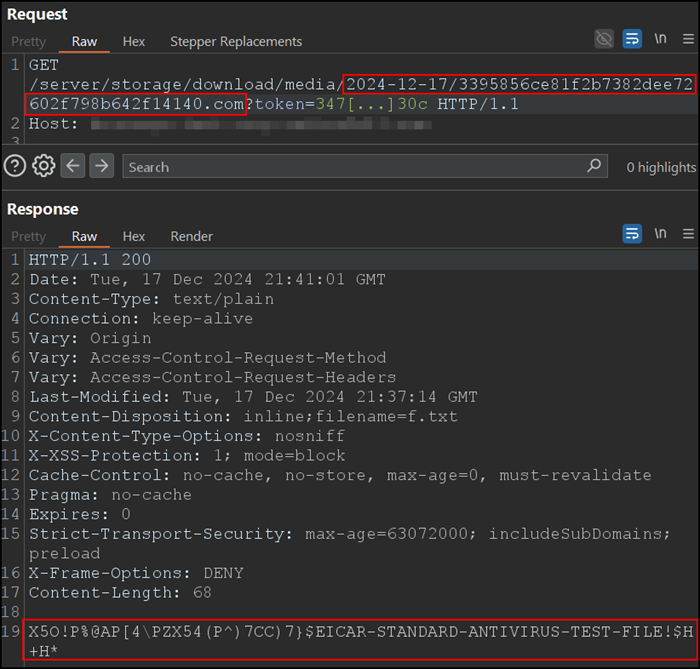Viewport: 700px width, 669px height.
Task: Select the Render tab in Response
Action: 191,236
